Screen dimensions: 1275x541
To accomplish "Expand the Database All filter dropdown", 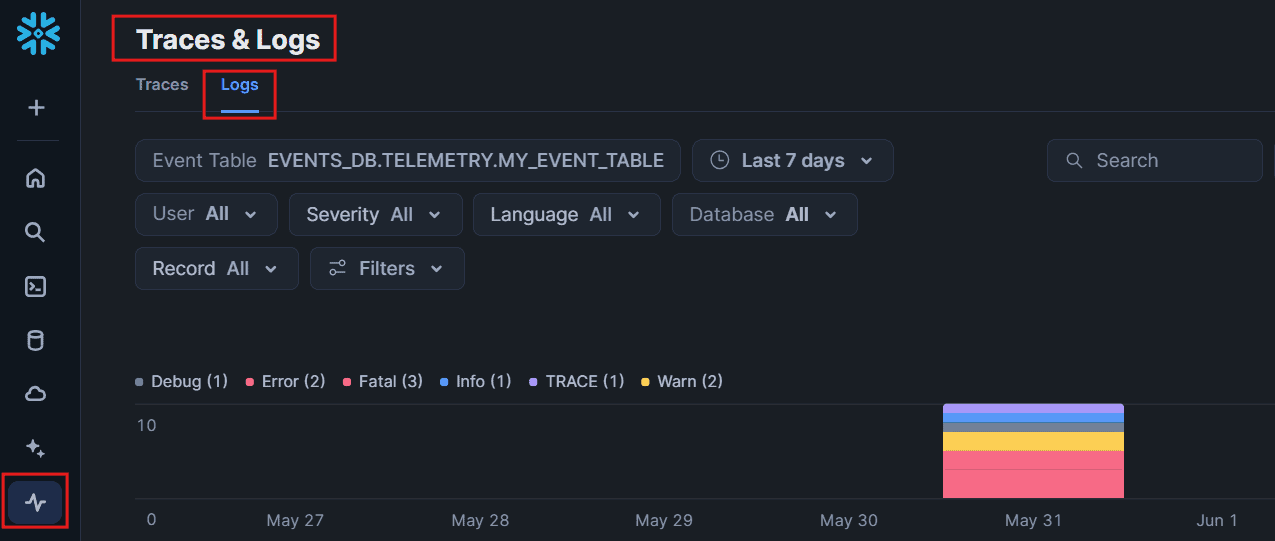I will coord(765,214).
